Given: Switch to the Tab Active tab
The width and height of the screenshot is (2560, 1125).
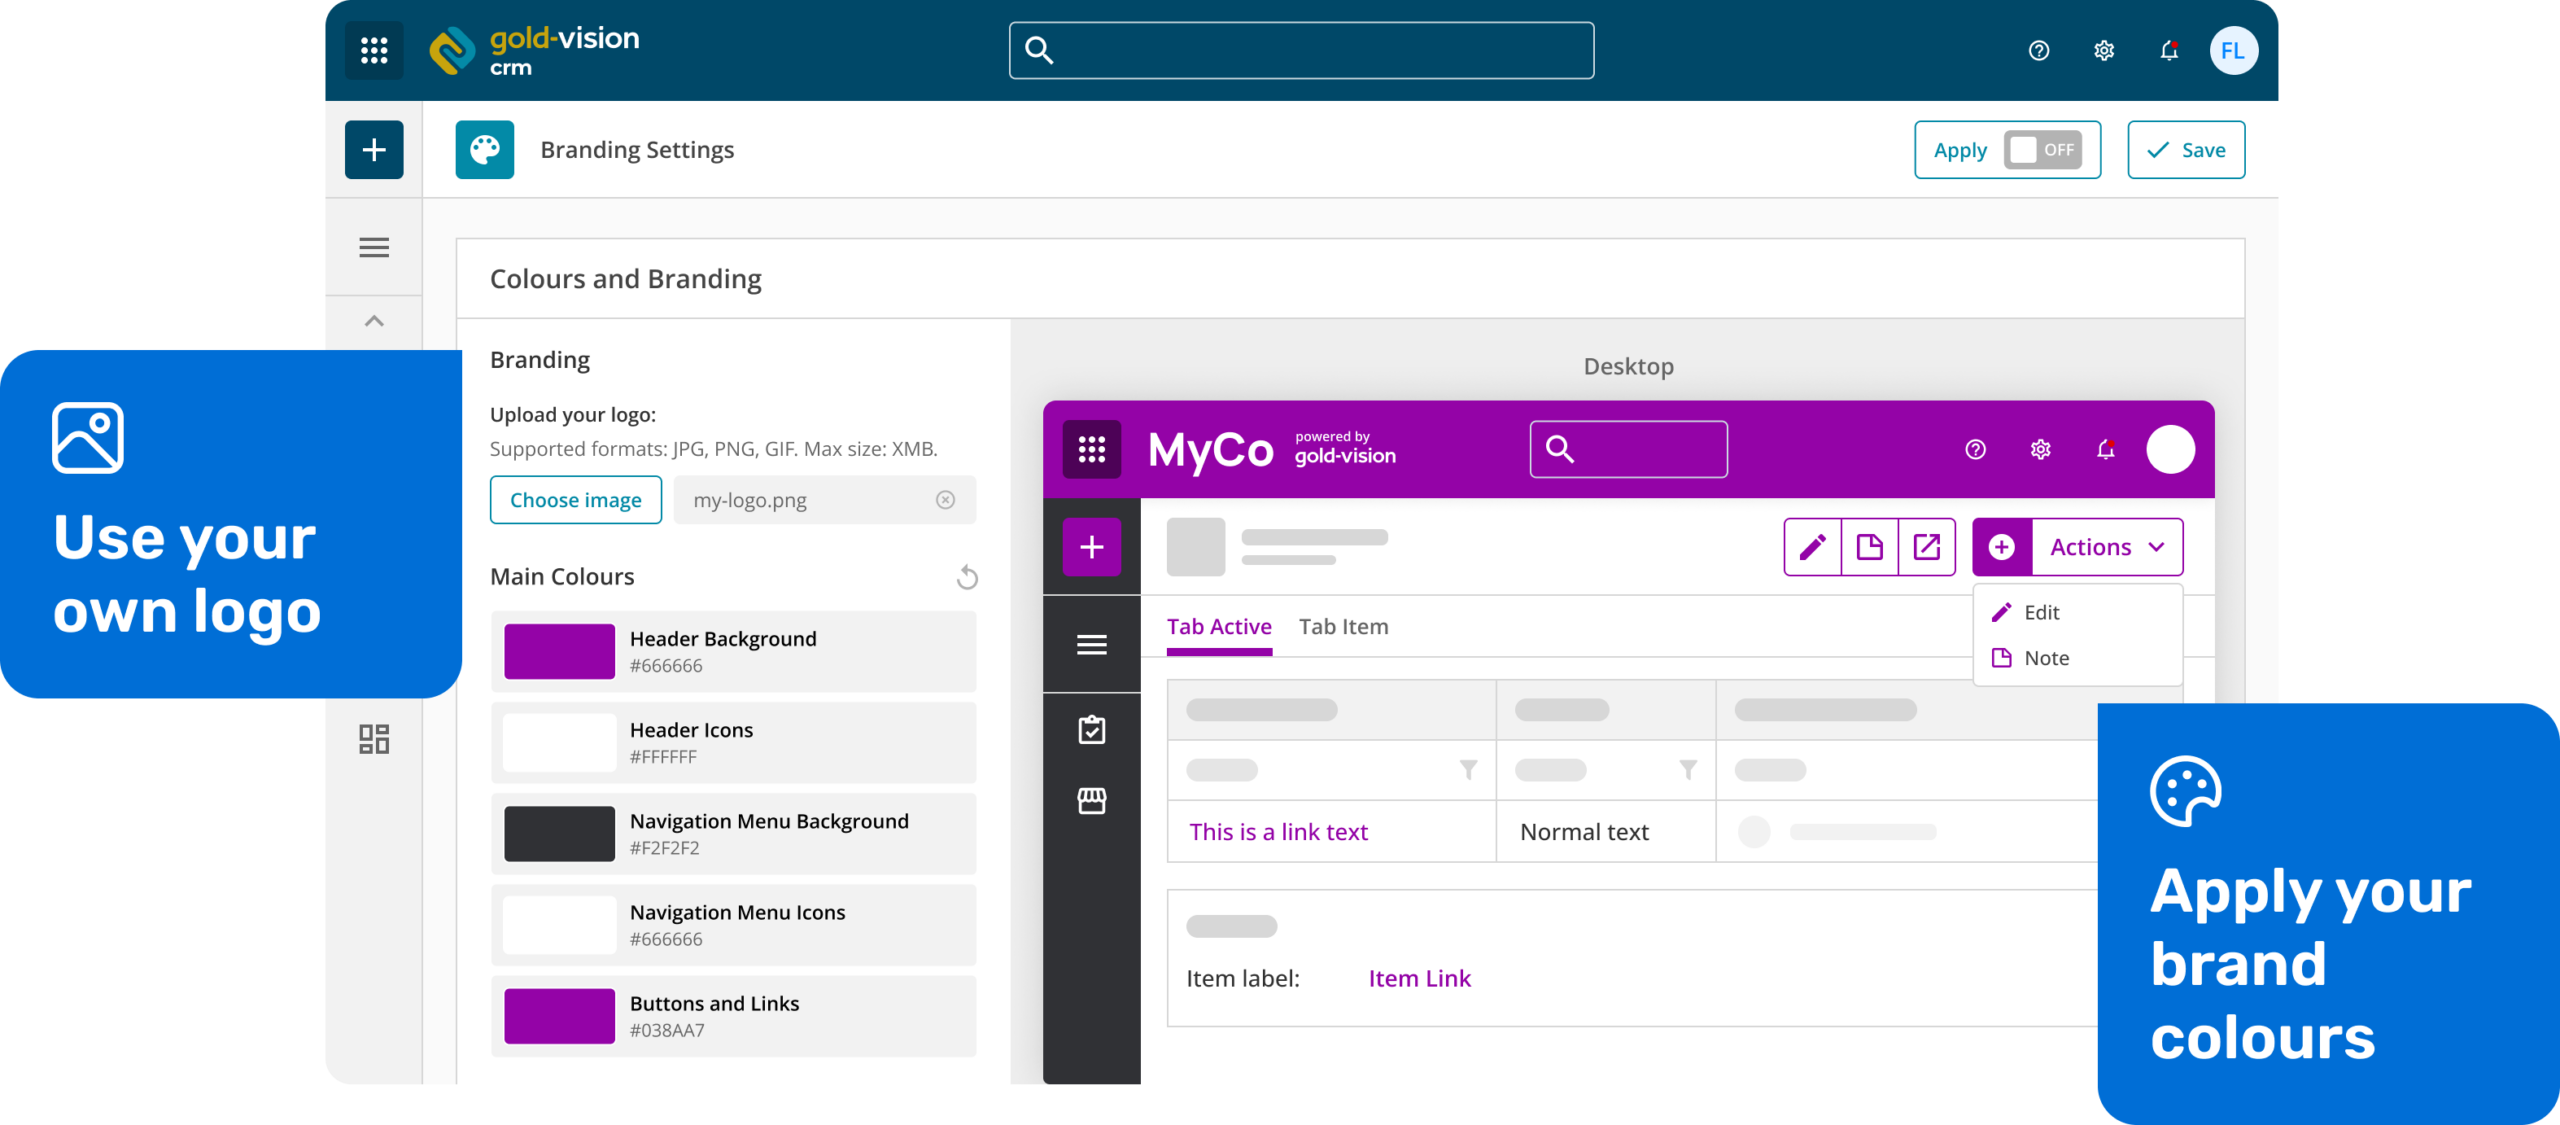Looking at the screenshot, I should 1219,627.
